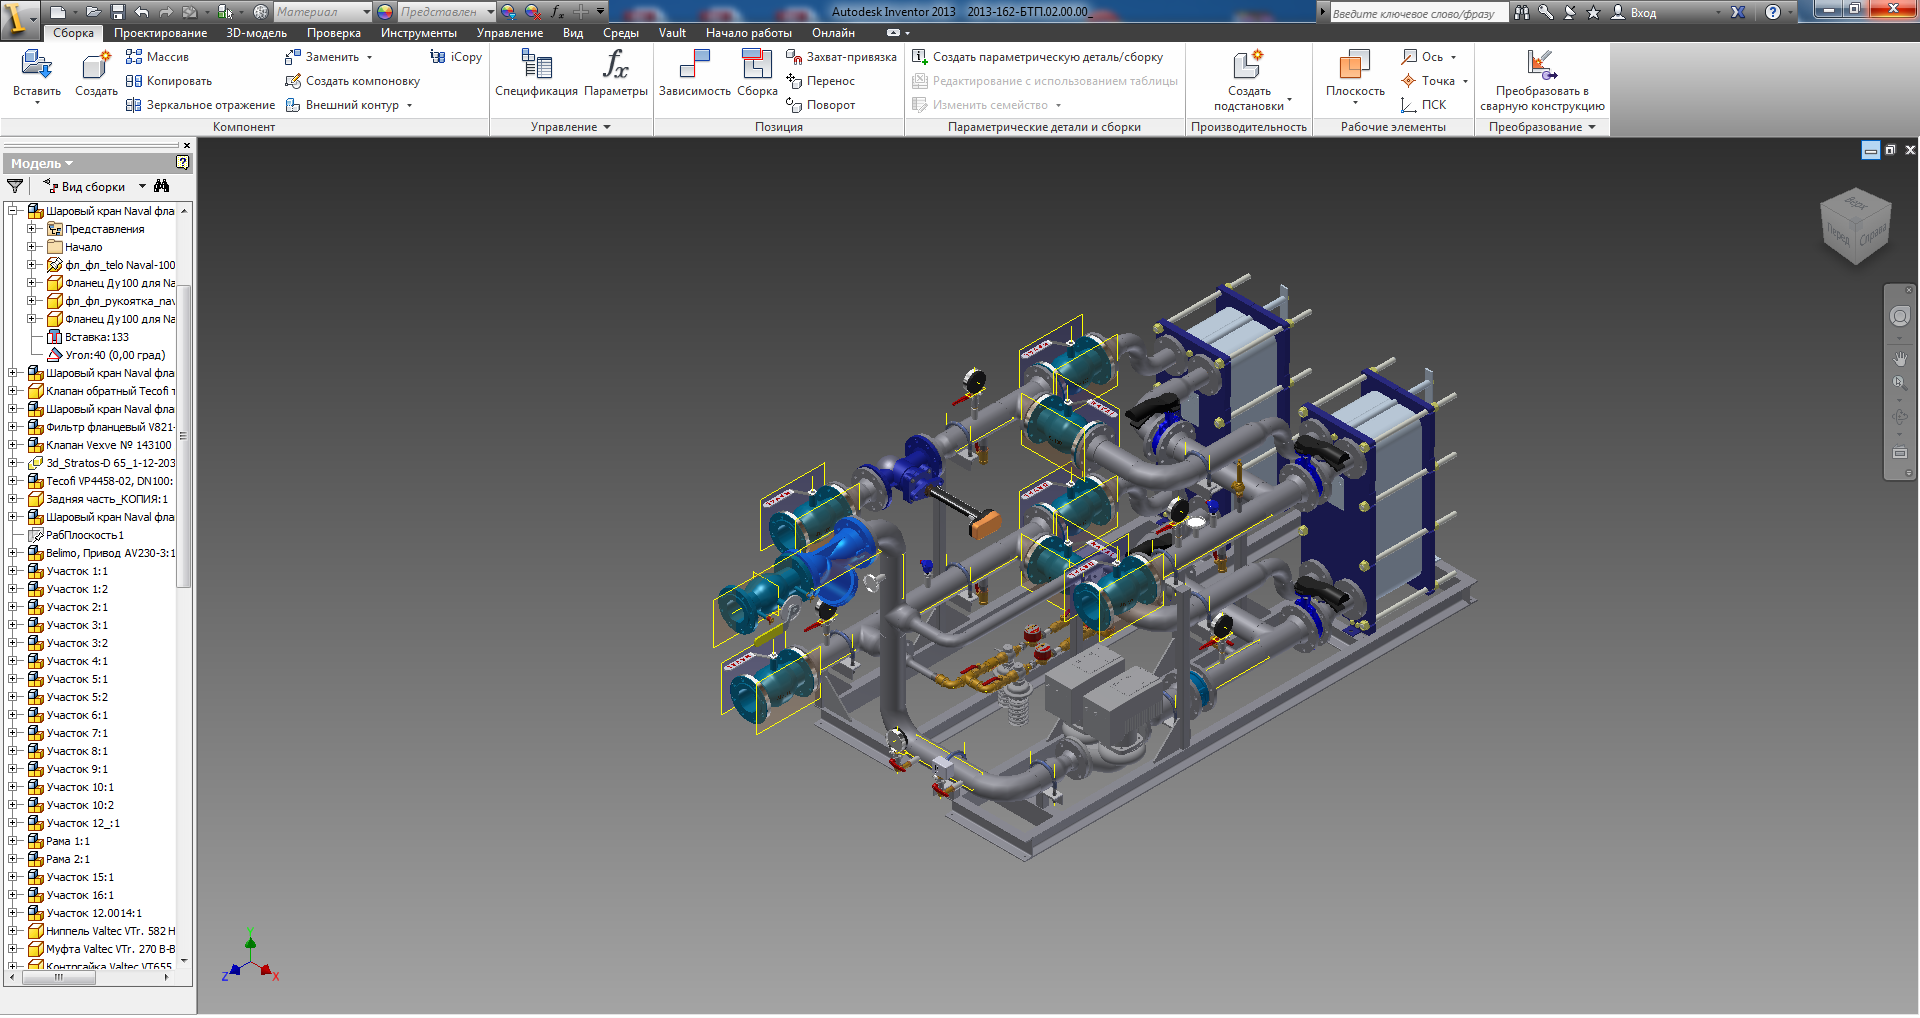Click the Зеркальное отражение mirror tool
This screenshot has height=1018, width=1920.
(200, 105)
